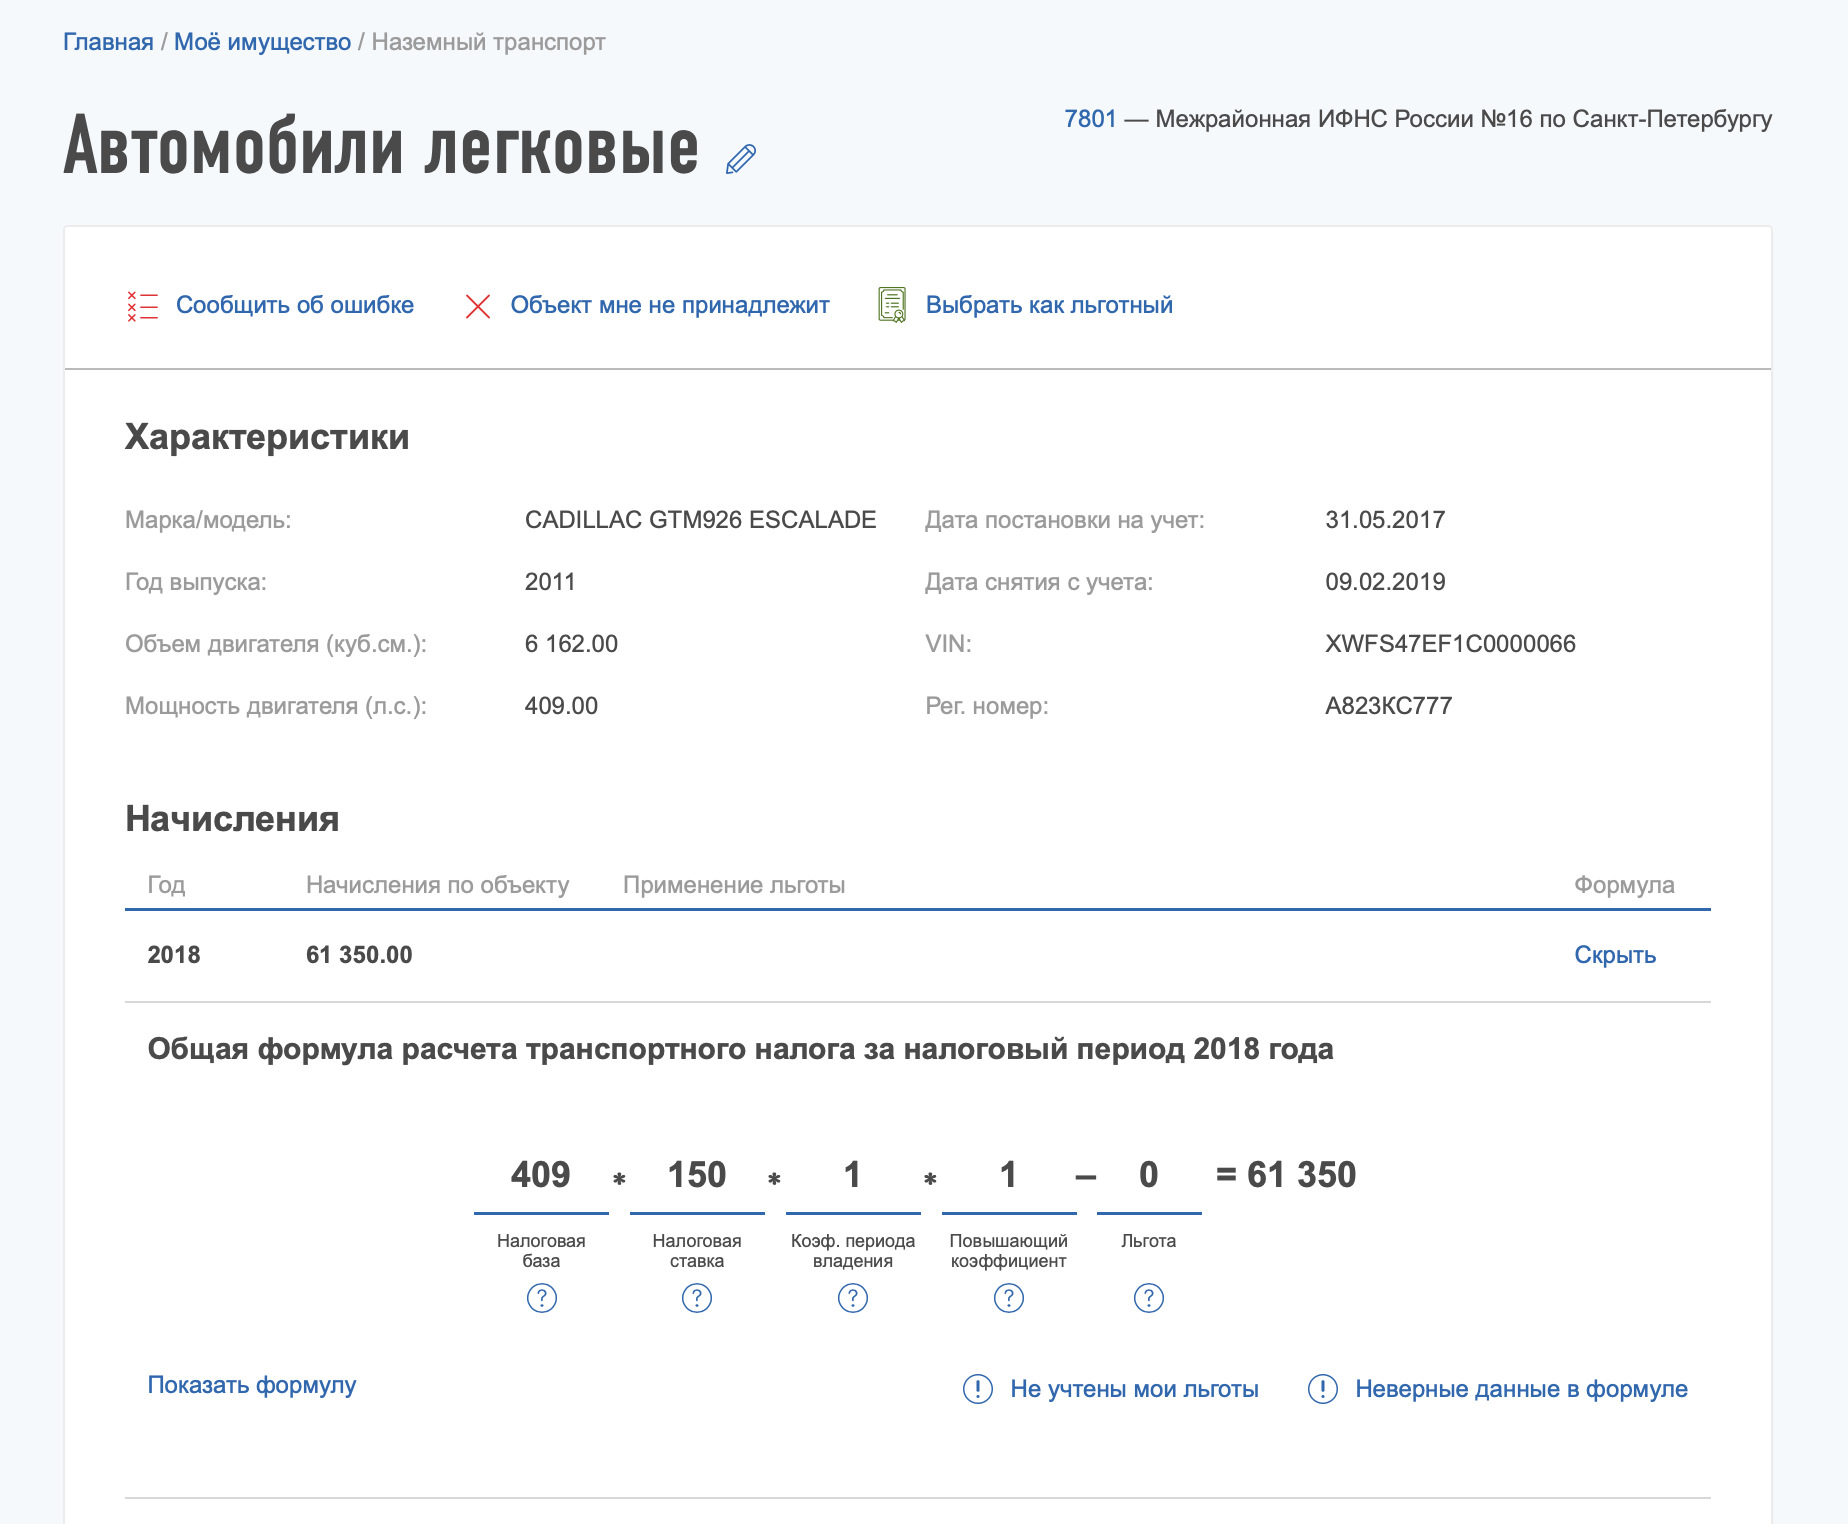The width and height of the screenshot is (1848, 1524).
Task: Click engine volume value 6 162.00
Action: click(571, 644)
